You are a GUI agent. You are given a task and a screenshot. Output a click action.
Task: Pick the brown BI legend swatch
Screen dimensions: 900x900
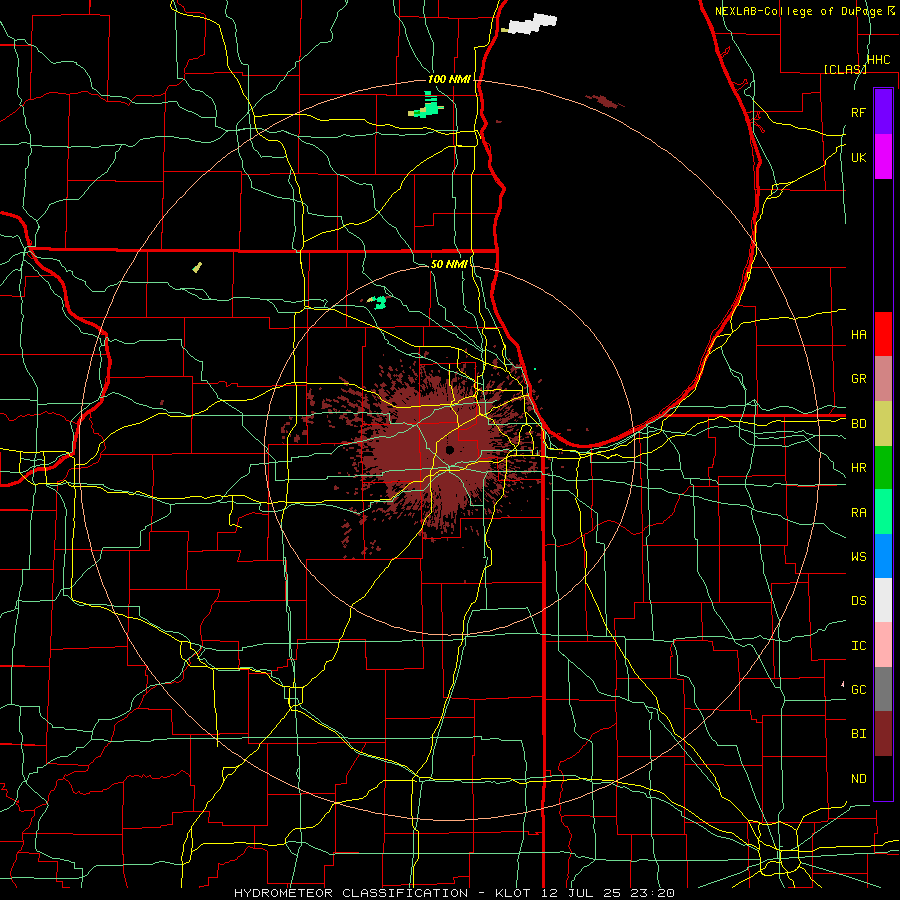coord(883,734)
